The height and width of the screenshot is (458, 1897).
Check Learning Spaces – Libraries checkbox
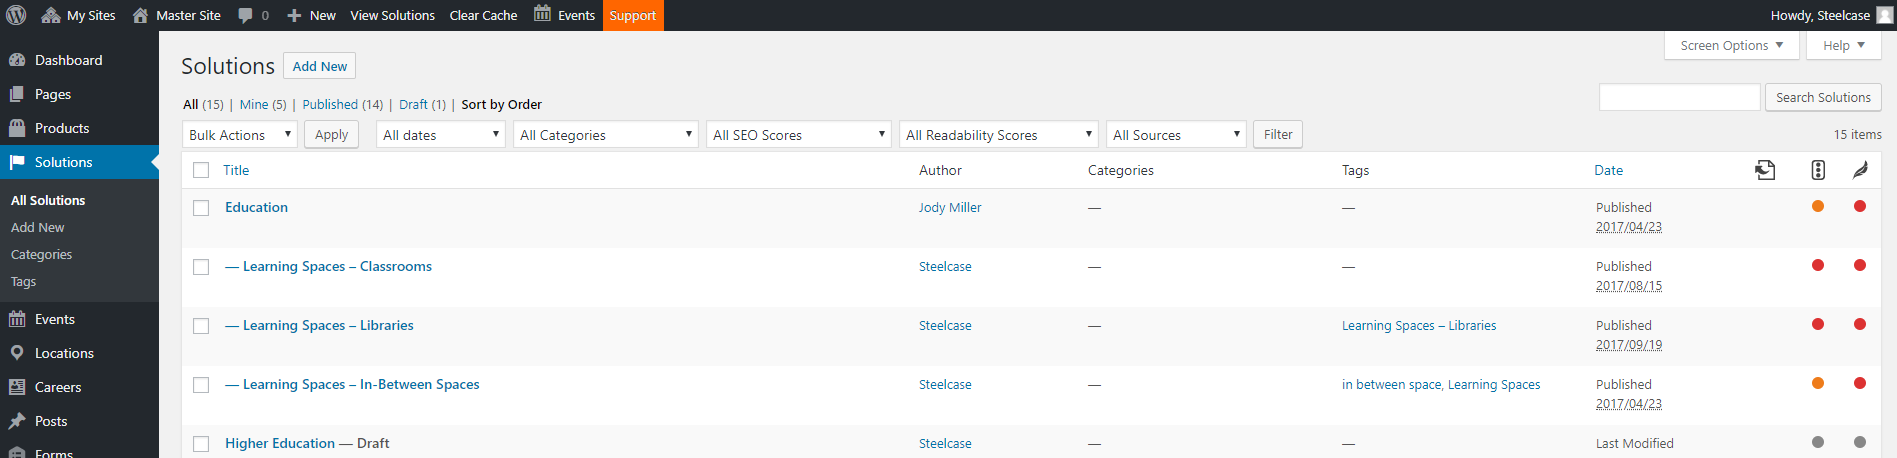(x=201, y=326)
